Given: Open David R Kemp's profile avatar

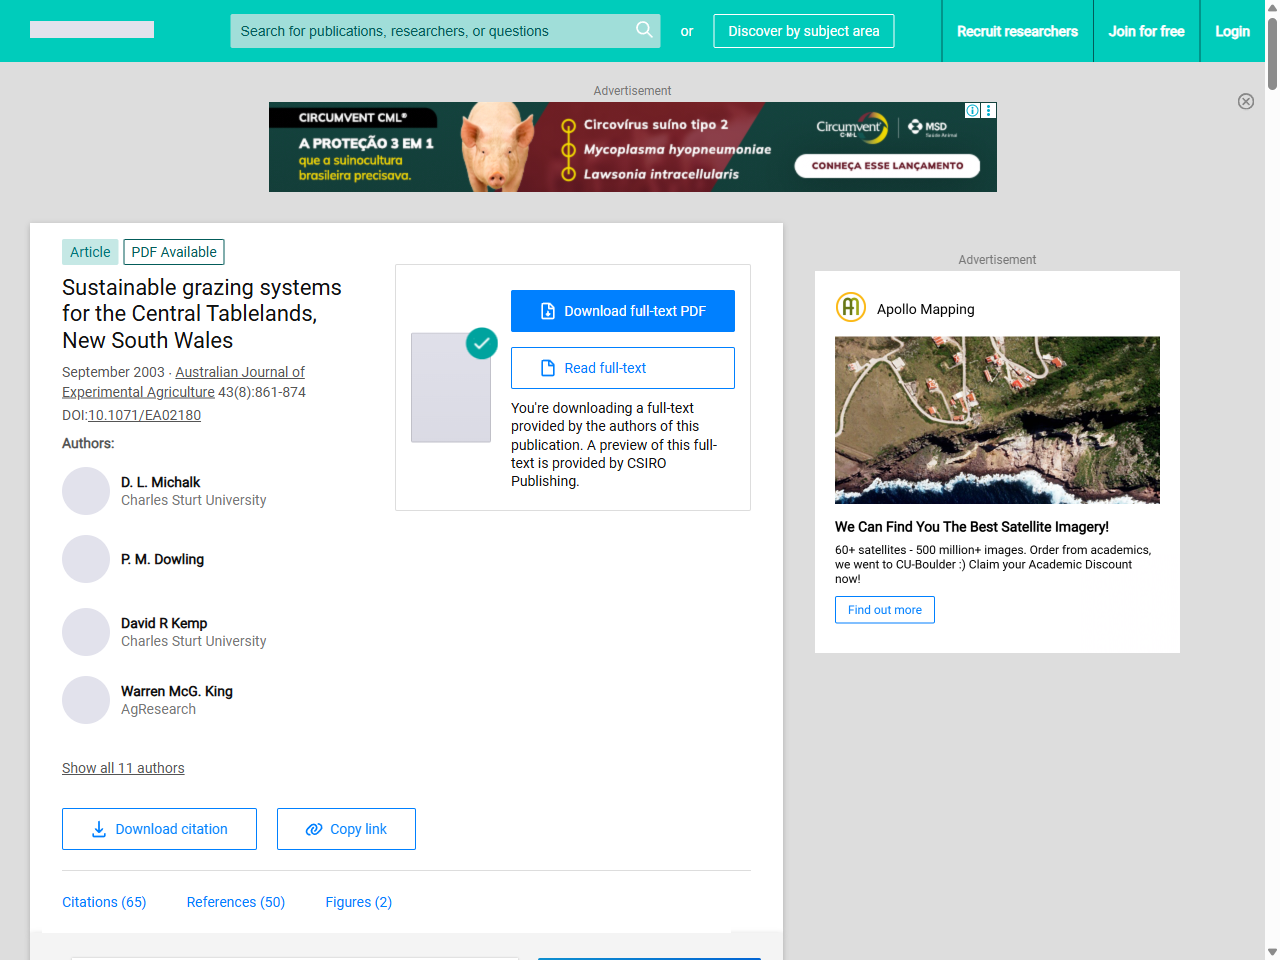Looking at the screenshot, I should coord(86,632).
